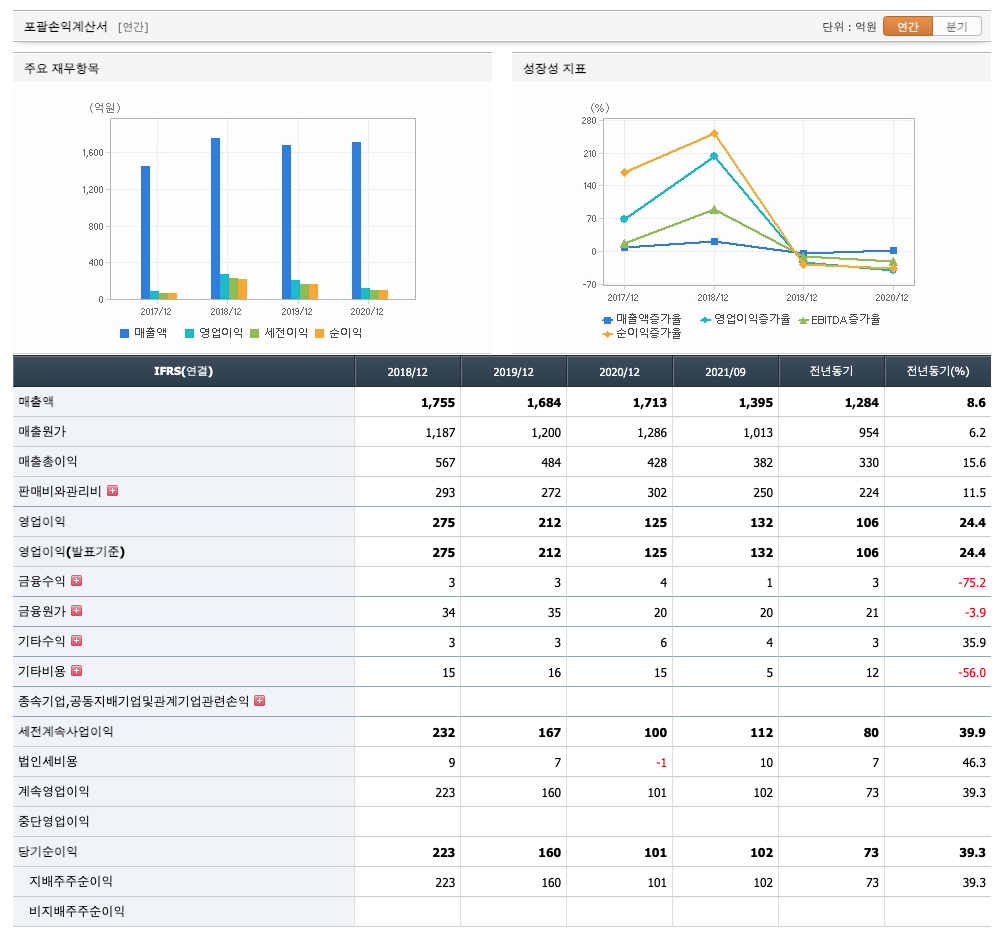Expand the 판매비와관리비 row plus icon

[112, 491]
